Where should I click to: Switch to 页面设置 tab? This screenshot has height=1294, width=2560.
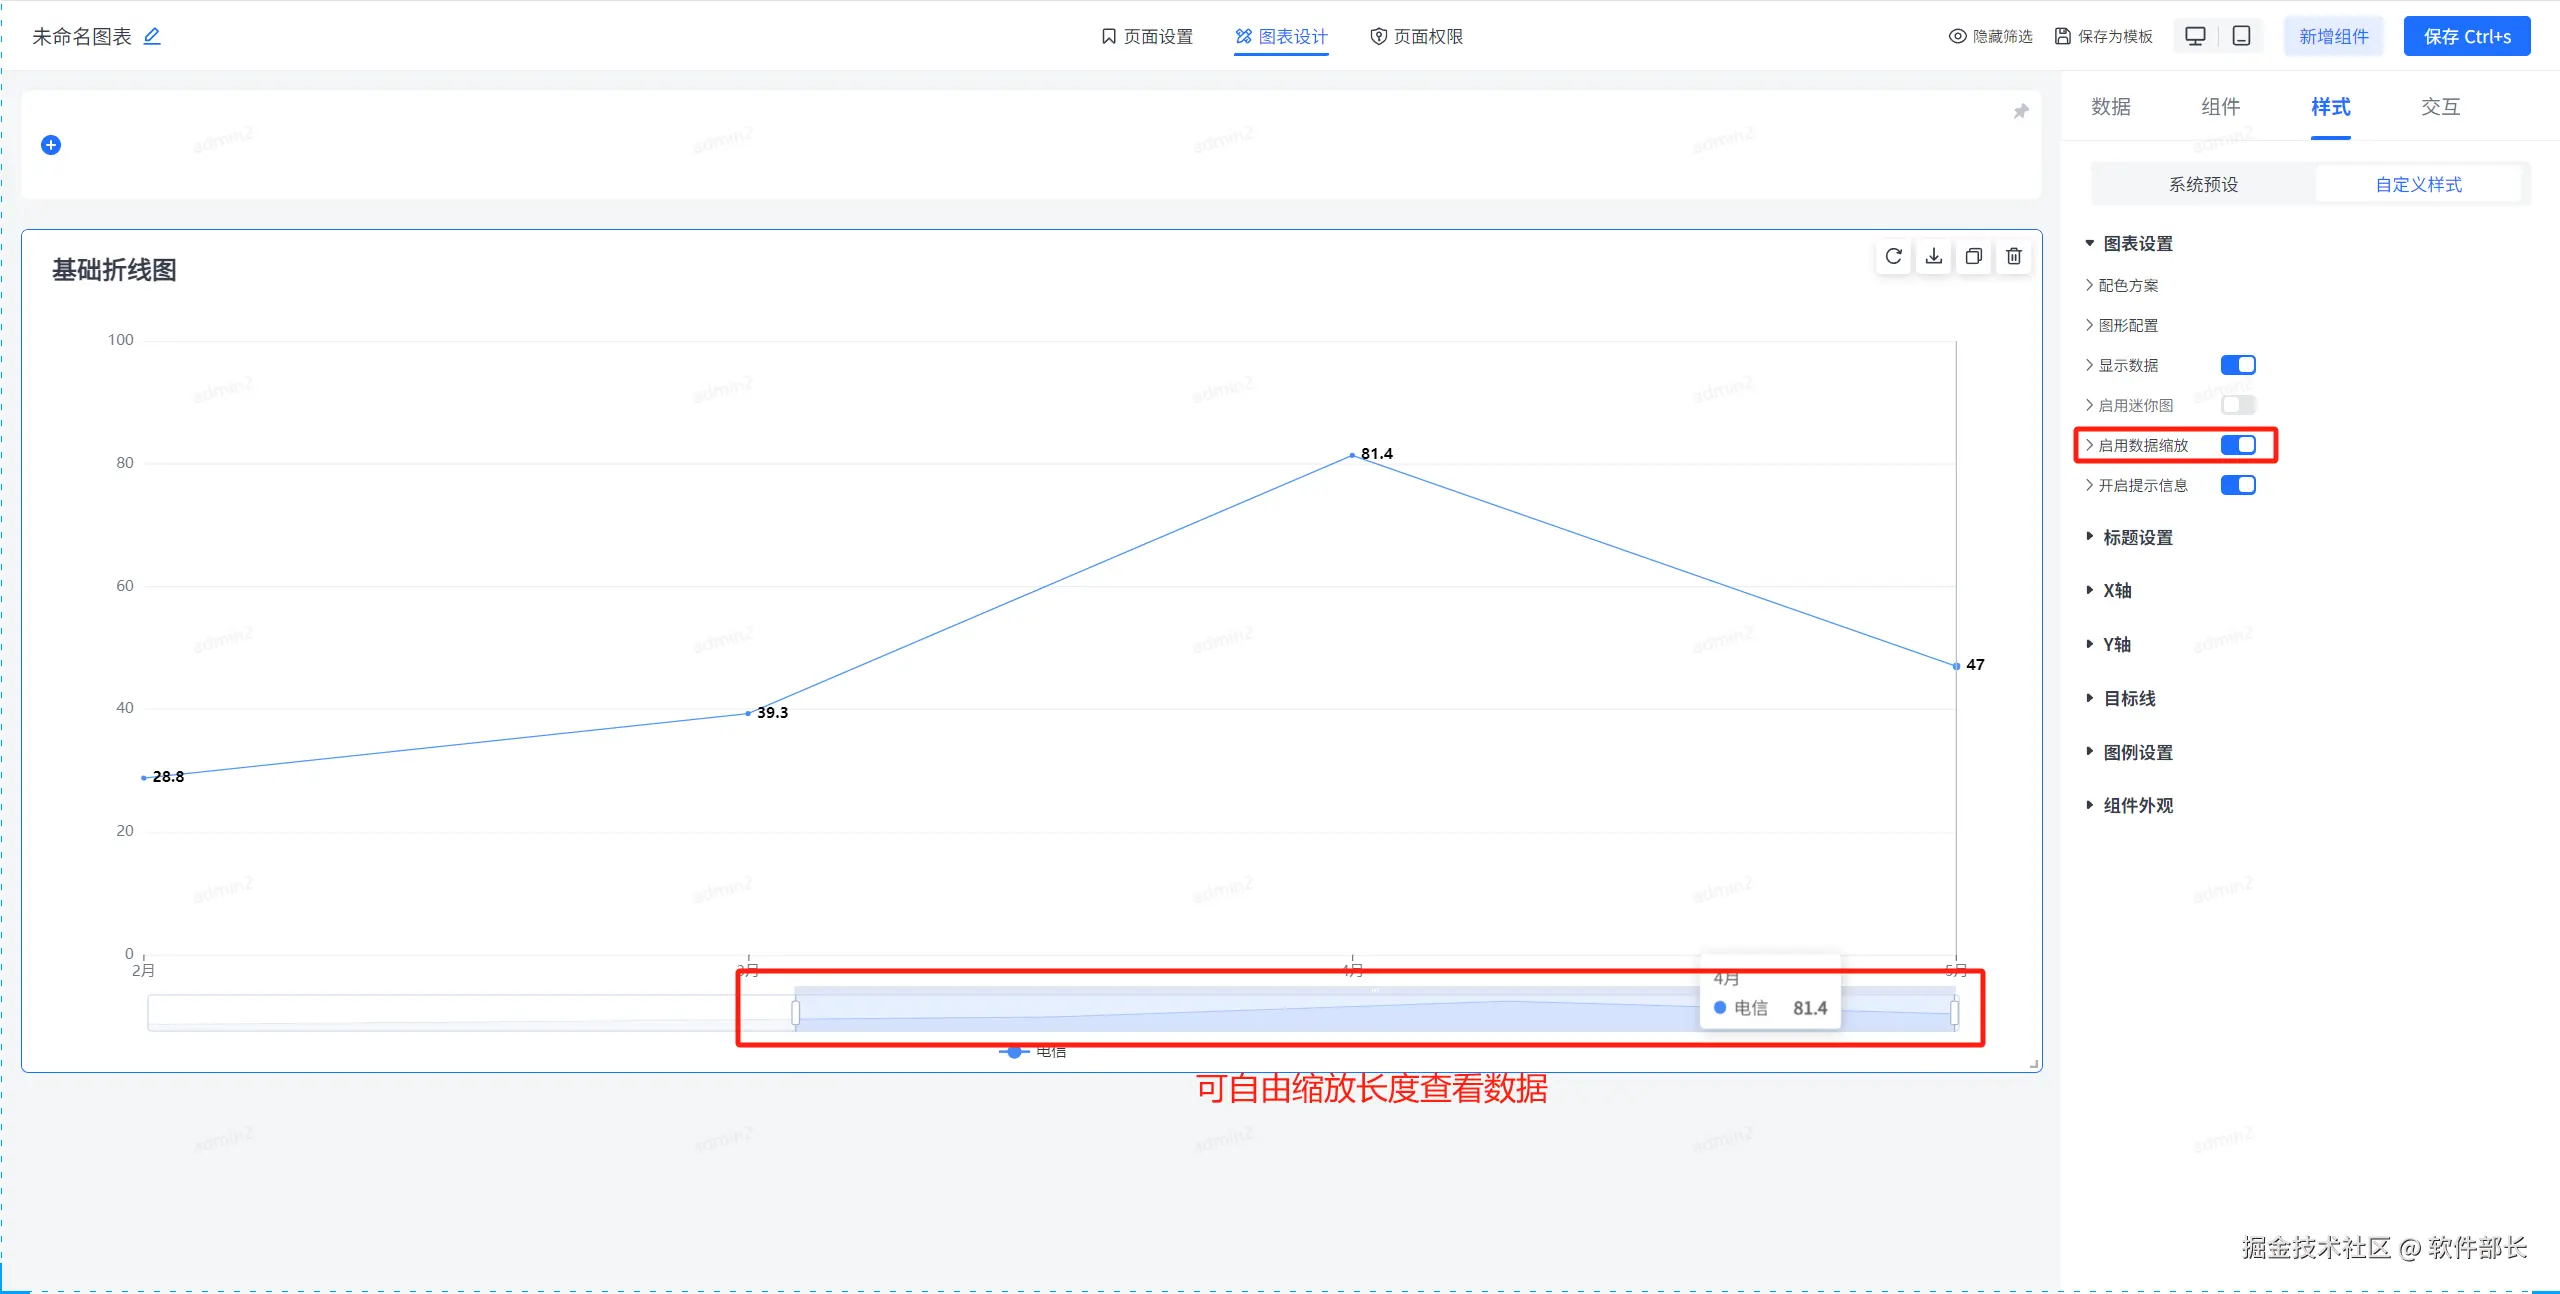[x=1147, y=37]
